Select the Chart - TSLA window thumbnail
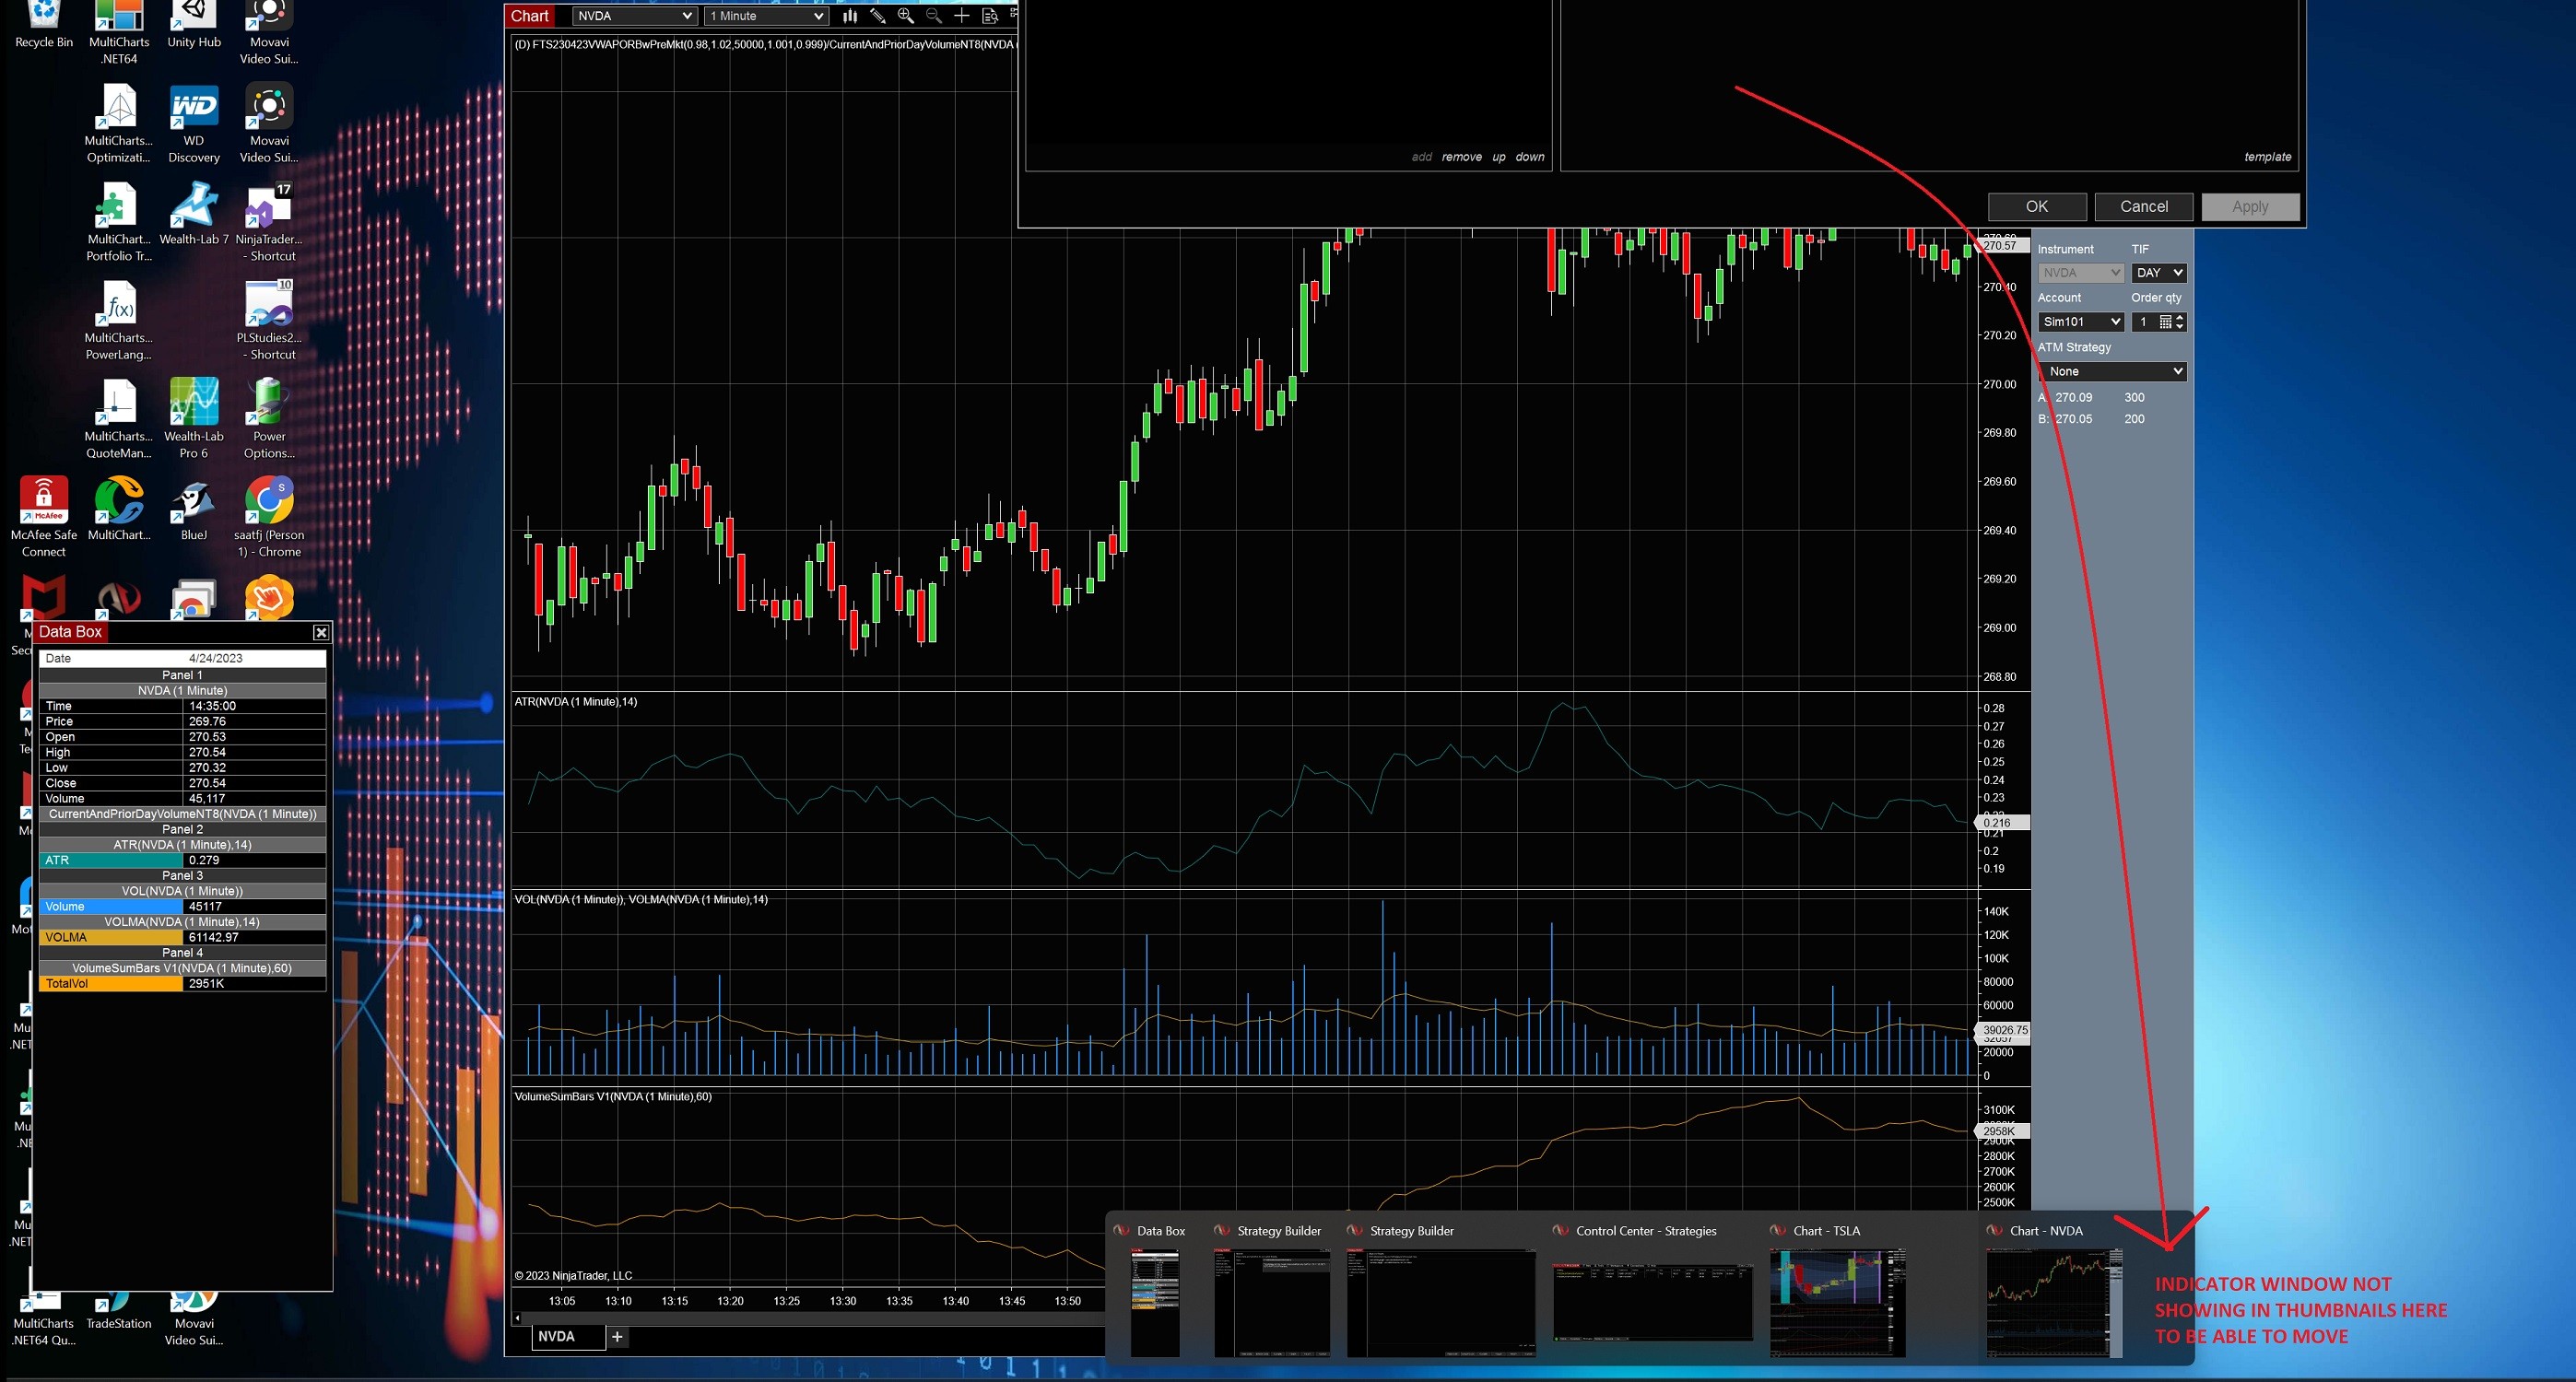 pyautogui.click(x=1837, y=1300)
